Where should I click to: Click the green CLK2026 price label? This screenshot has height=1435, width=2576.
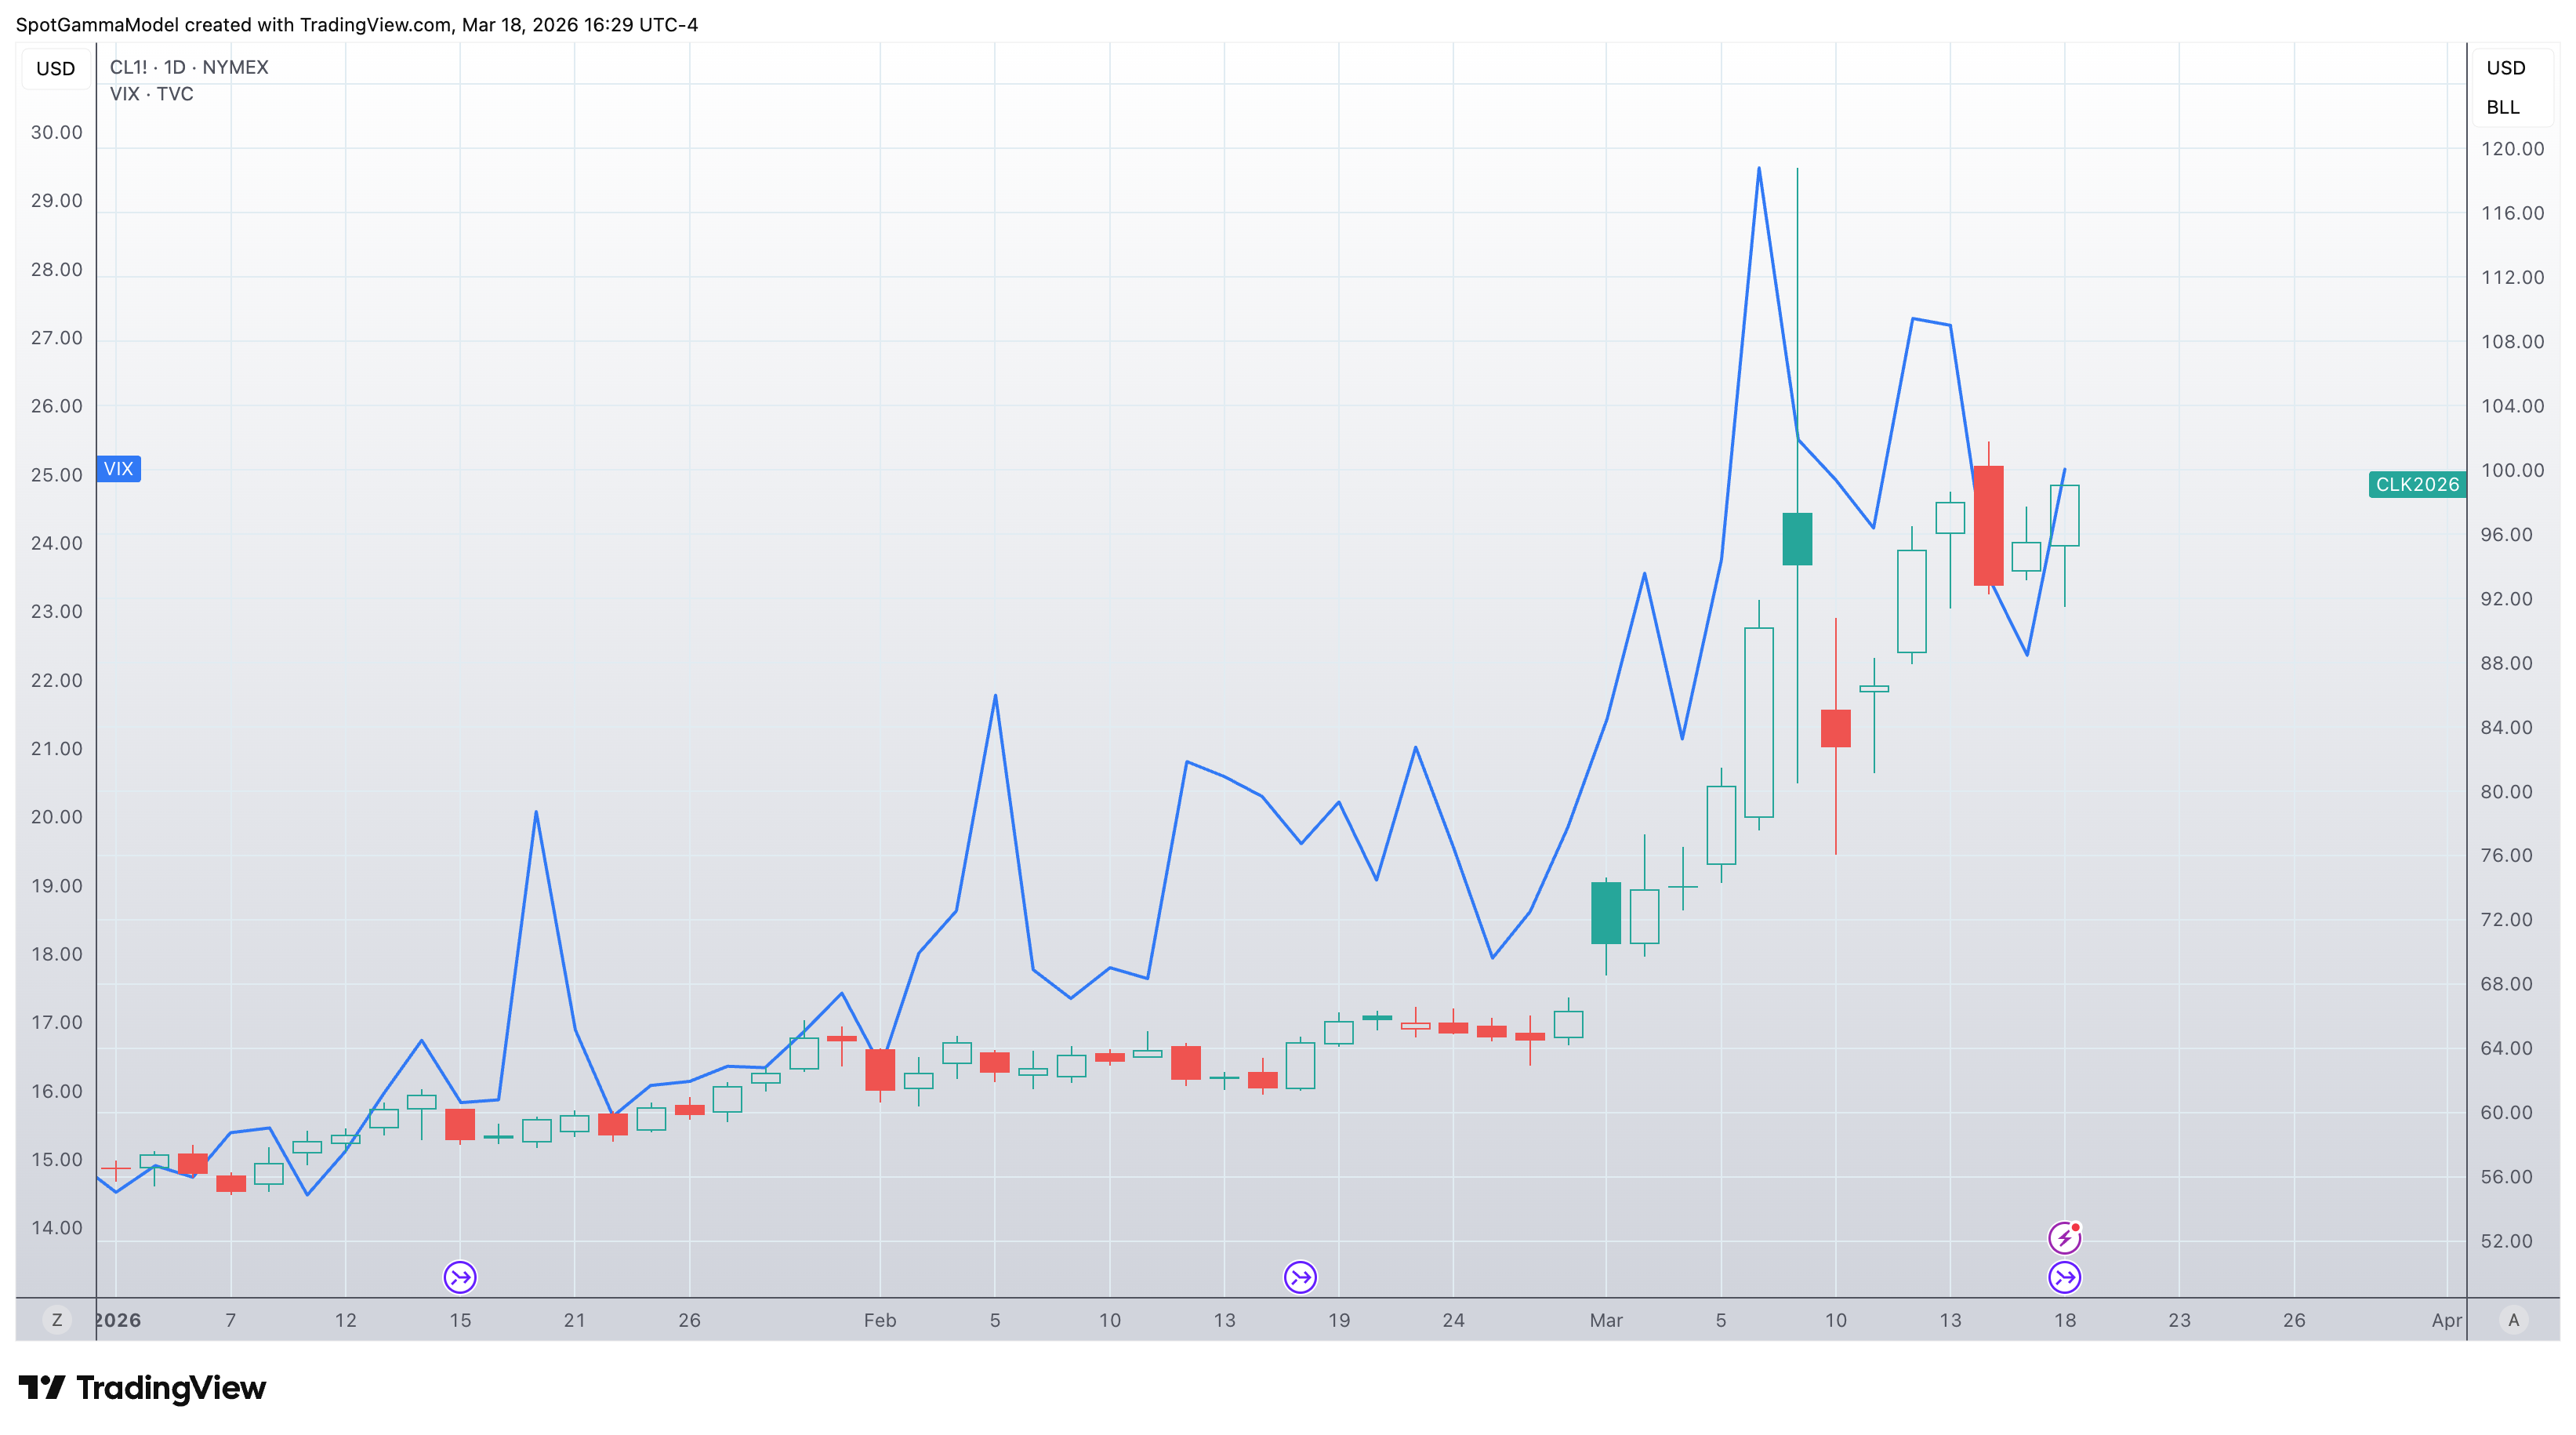click(x=2416, y=485)
